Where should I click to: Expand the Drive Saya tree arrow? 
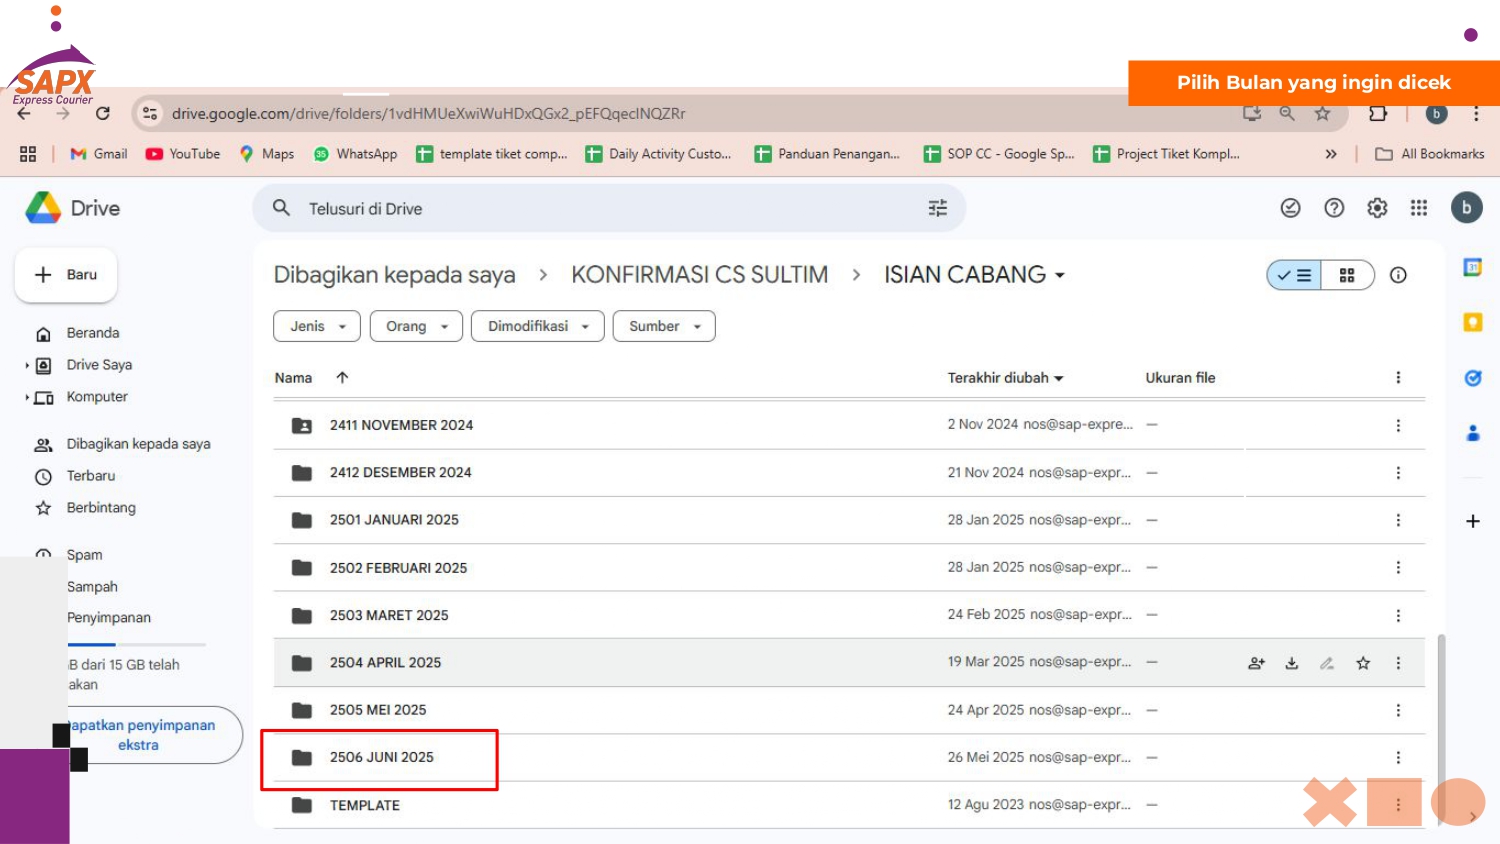tap(27, 366)
